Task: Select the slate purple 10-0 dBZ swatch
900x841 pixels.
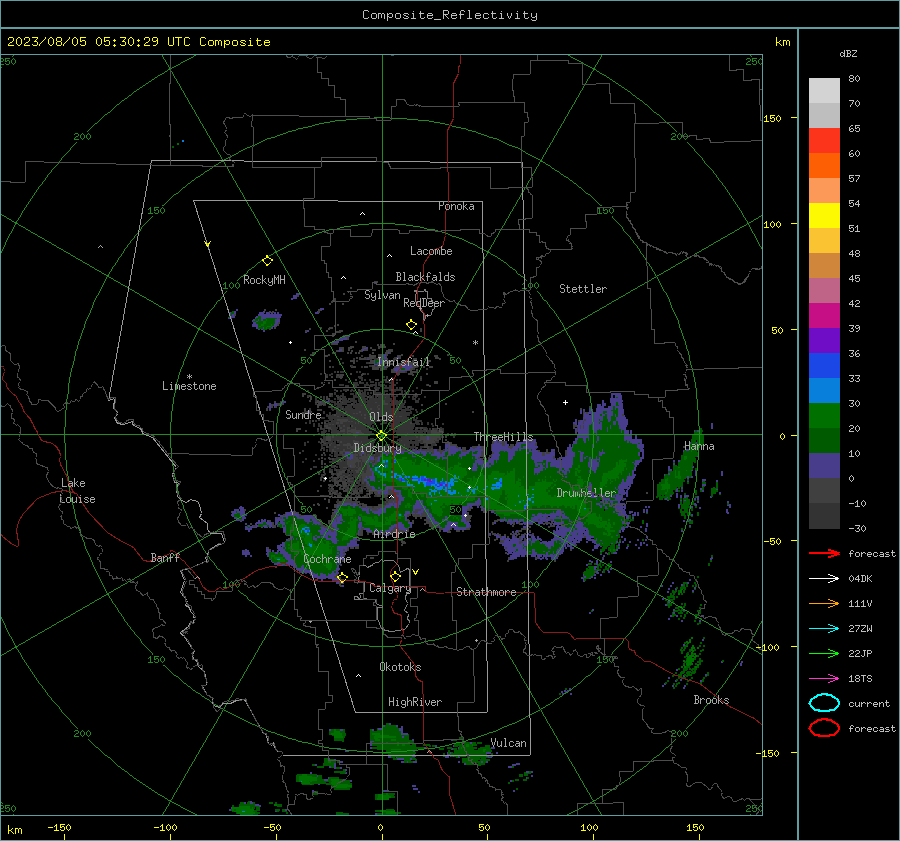Action: coord(824,466)
